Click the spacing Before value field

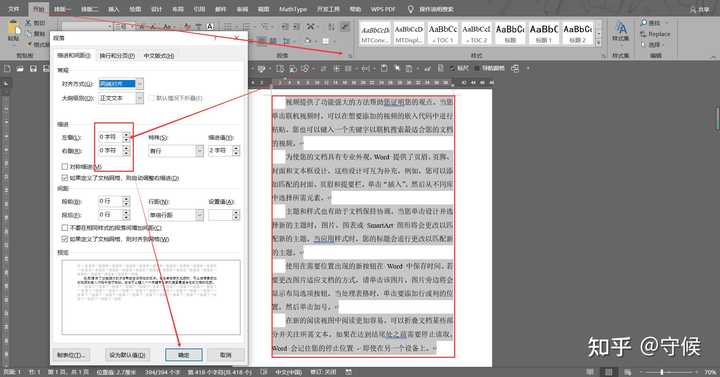pos(110,201)
